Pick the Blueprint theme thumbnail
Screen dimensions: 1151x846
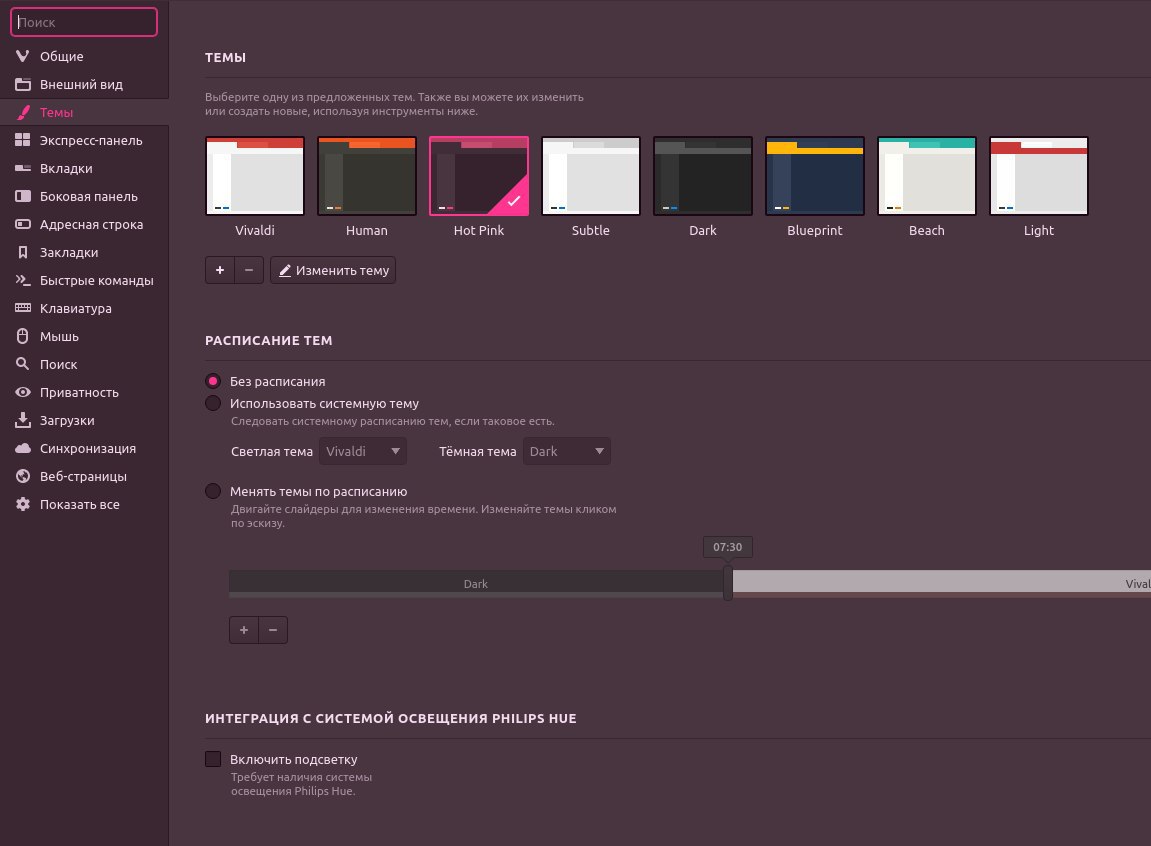pos(815,176)
